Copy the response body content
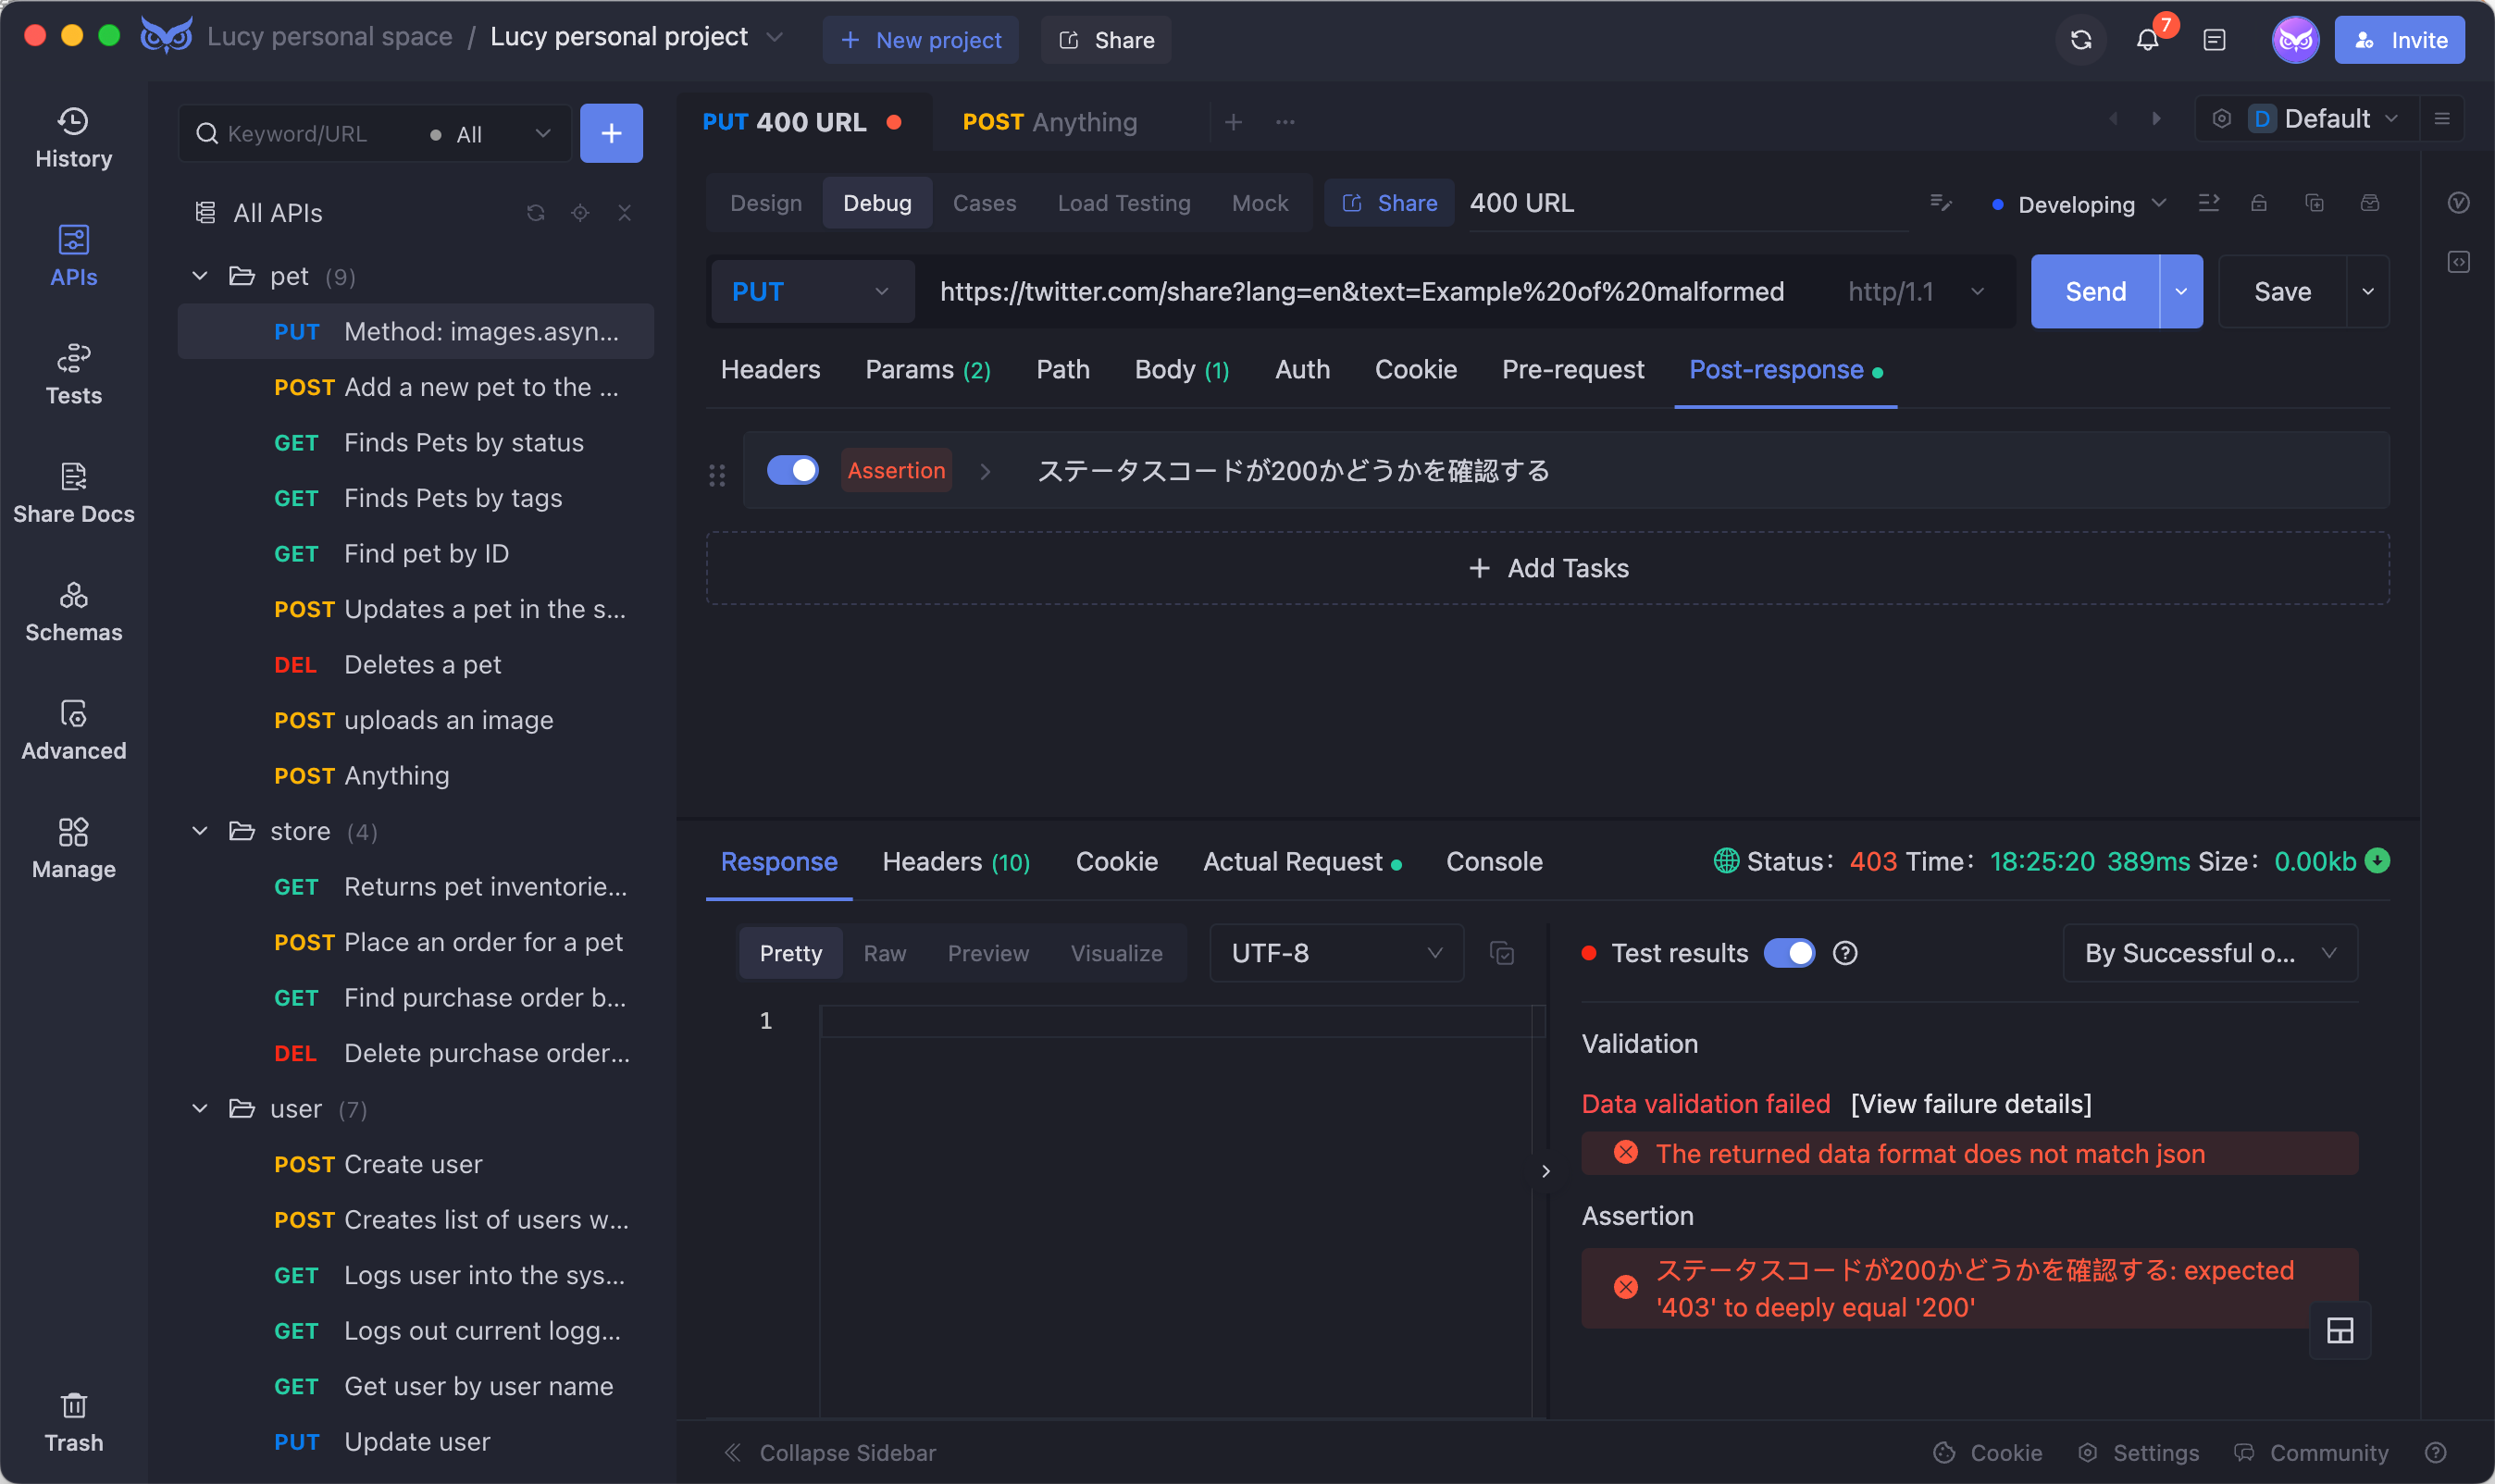 pos(1501,953)
